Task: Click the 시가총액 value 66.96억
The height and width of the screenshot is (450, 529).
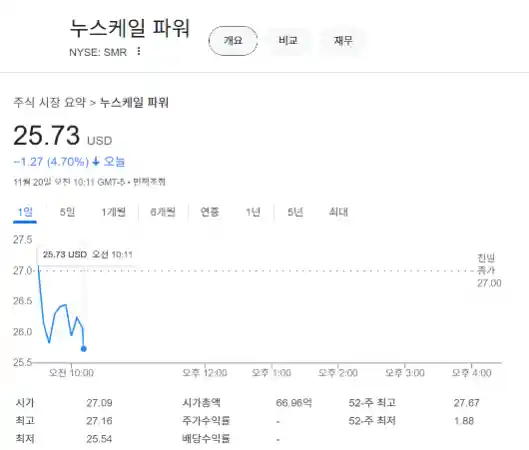Action: point(294,403)
